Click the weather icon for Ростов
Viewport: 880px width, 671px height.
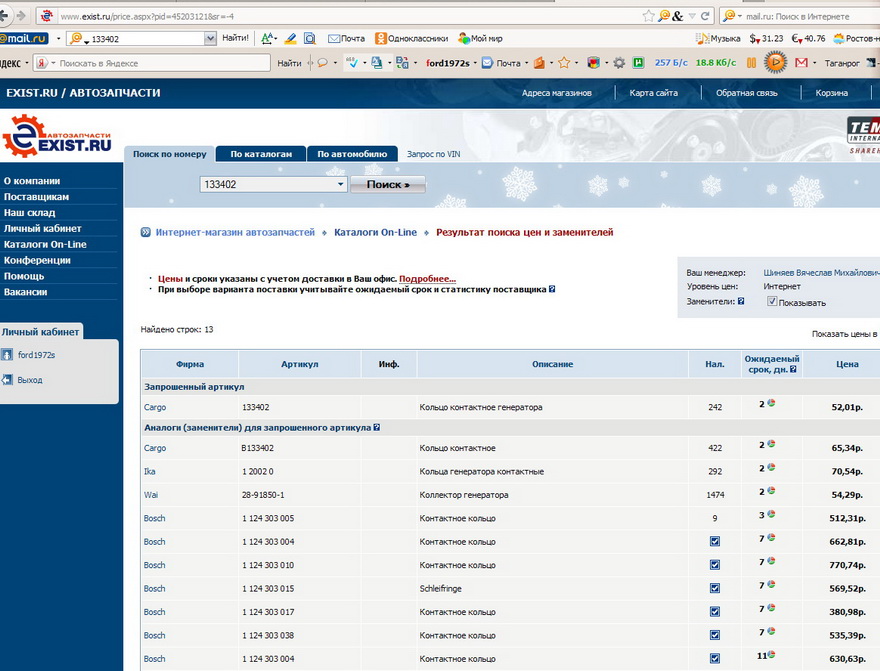tap(838, 39)
